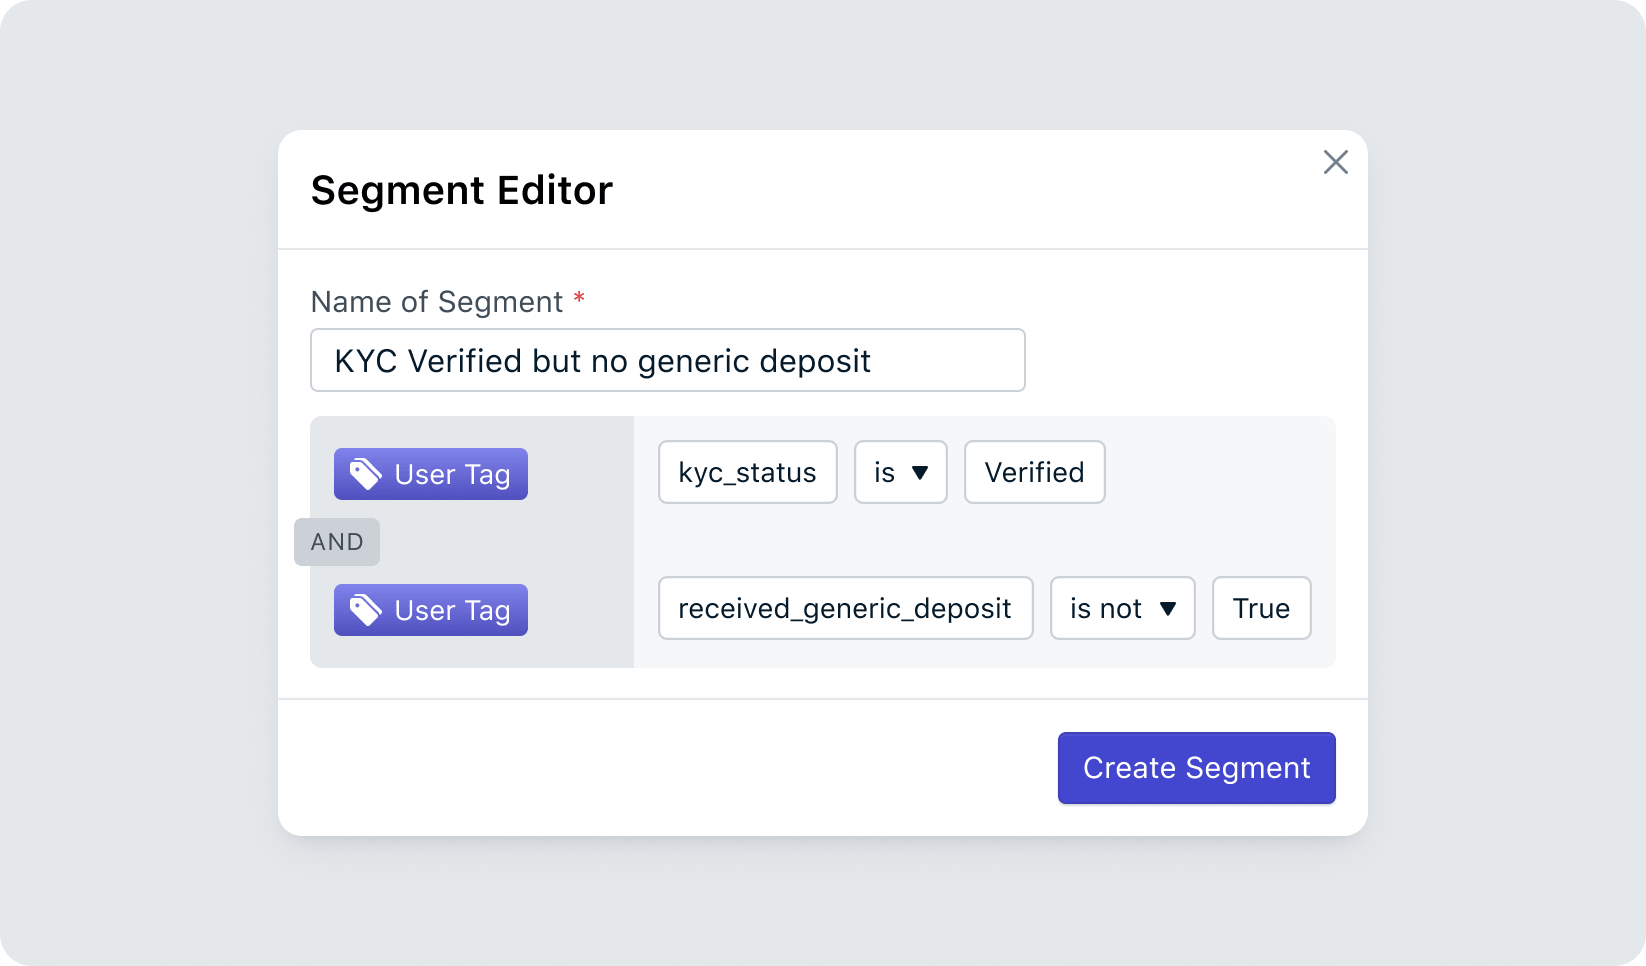Toggle the "is" operator on the kyc_status condition

click(900, 472)
